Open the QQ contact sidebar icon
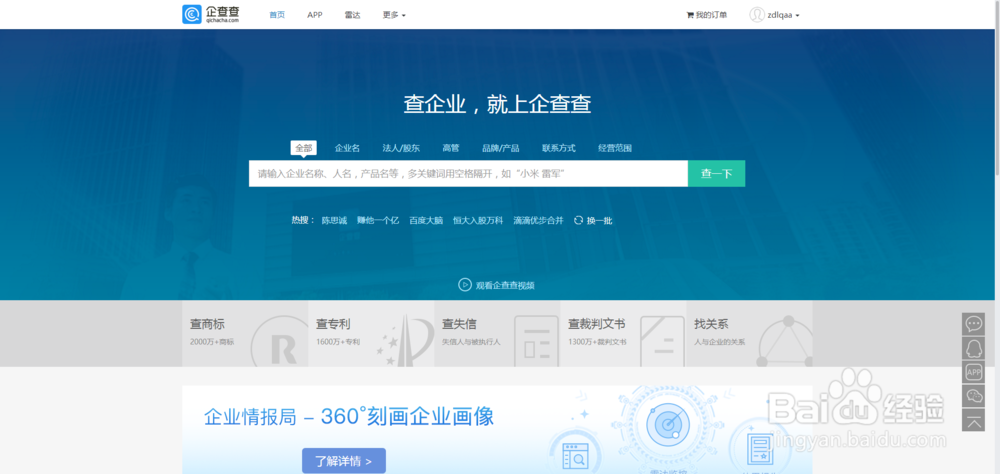The width and height of the screenshot is (1000, 474). [x=973, y=348]
